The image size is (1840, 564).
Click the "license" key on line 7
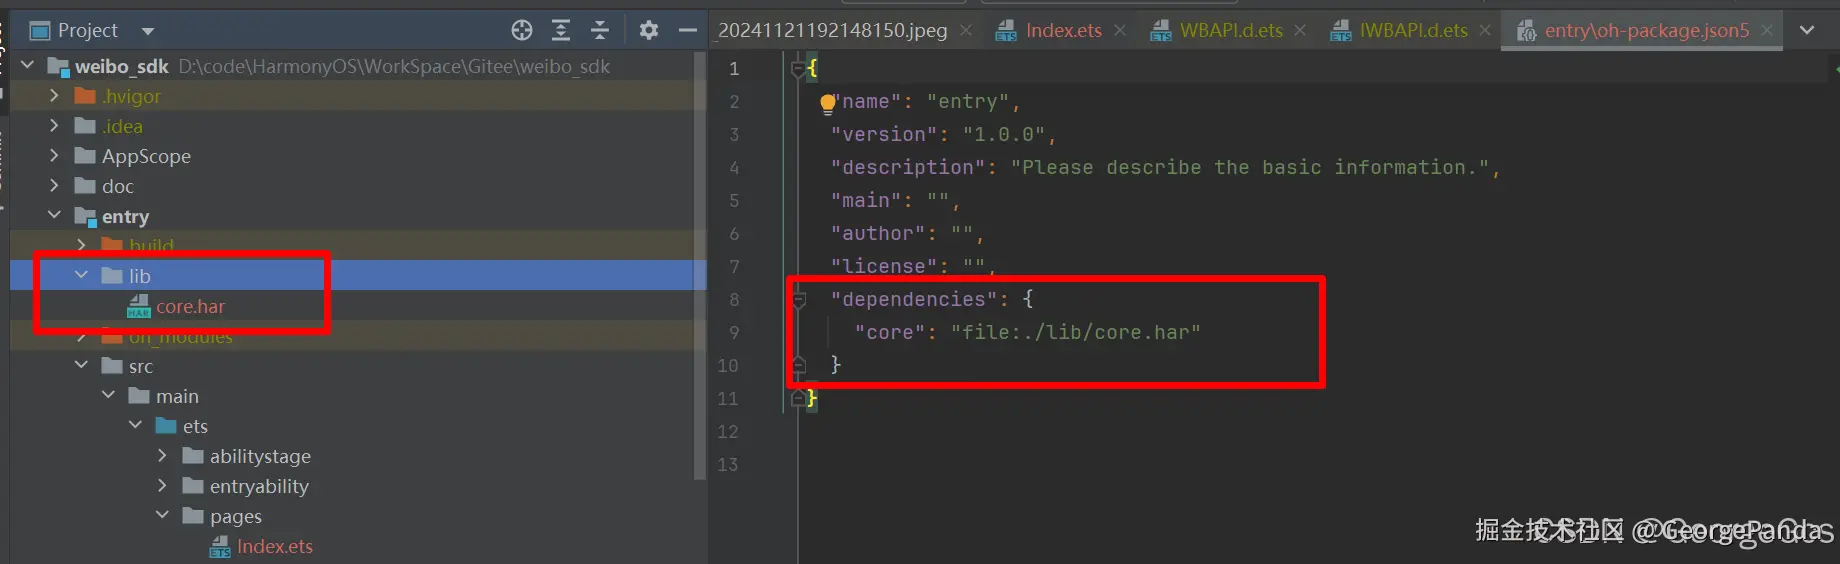(x=884, y=266)
